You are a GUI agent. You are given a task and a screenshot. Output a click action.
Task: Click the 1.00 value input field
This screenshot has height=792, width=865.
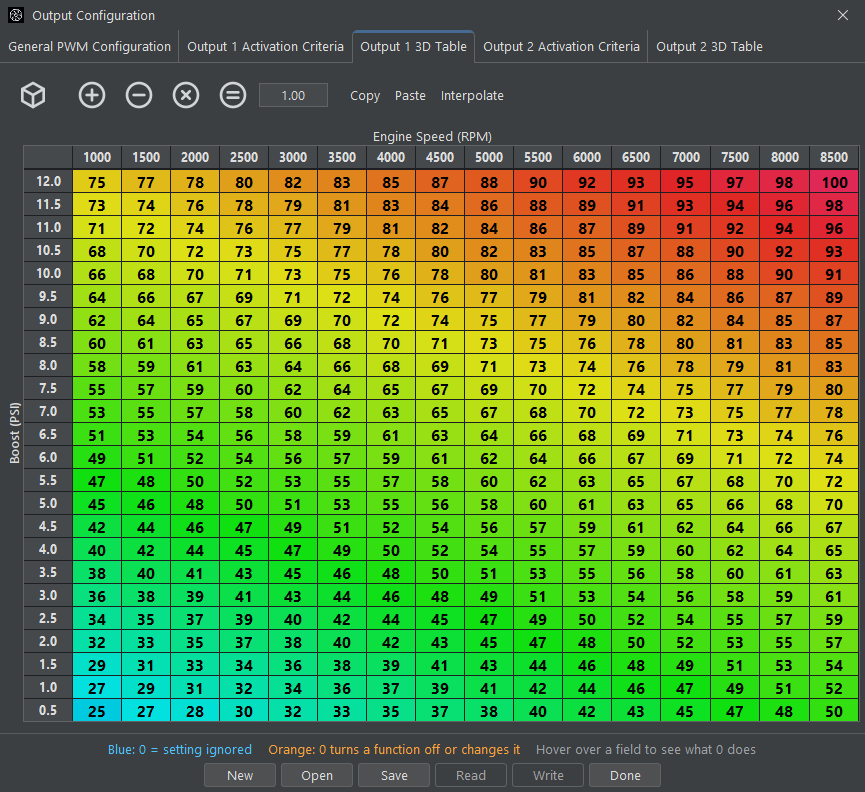point(293,95)
